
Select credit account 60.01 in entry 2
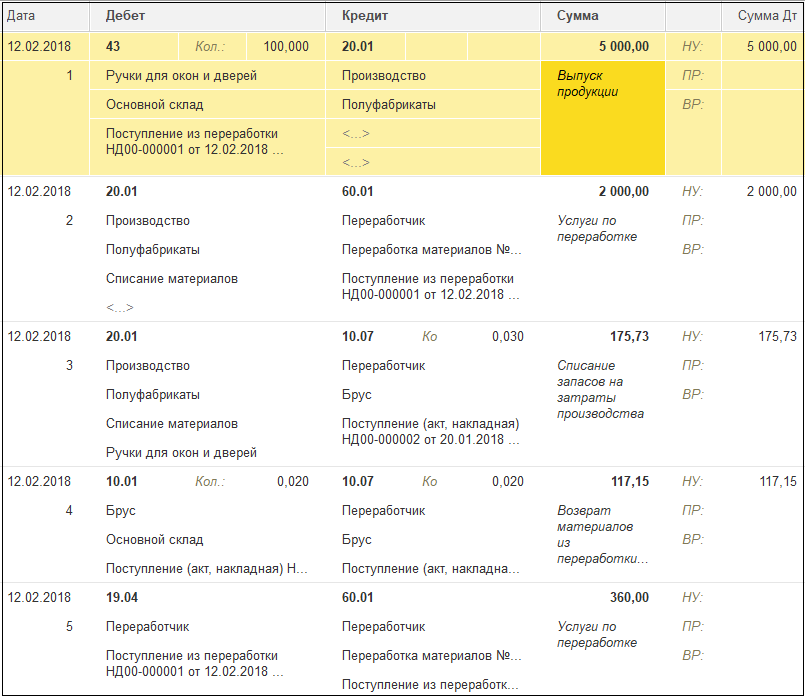(x=357, y=191)
